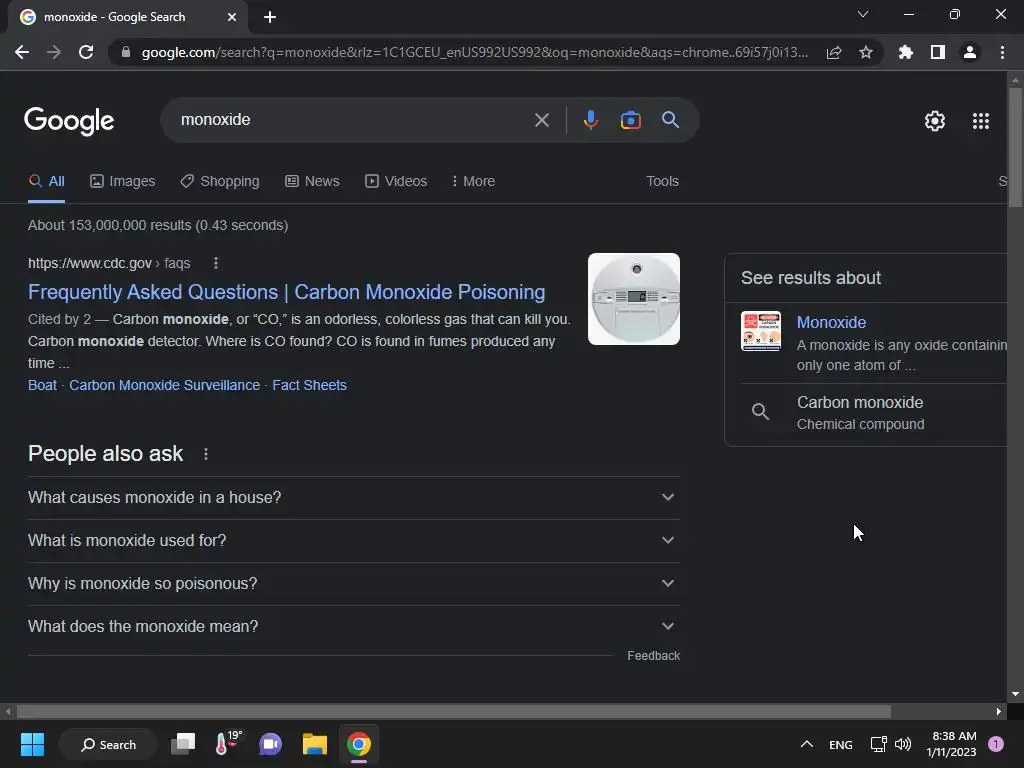Click the ENG language indicator

[x=840, y=745]
